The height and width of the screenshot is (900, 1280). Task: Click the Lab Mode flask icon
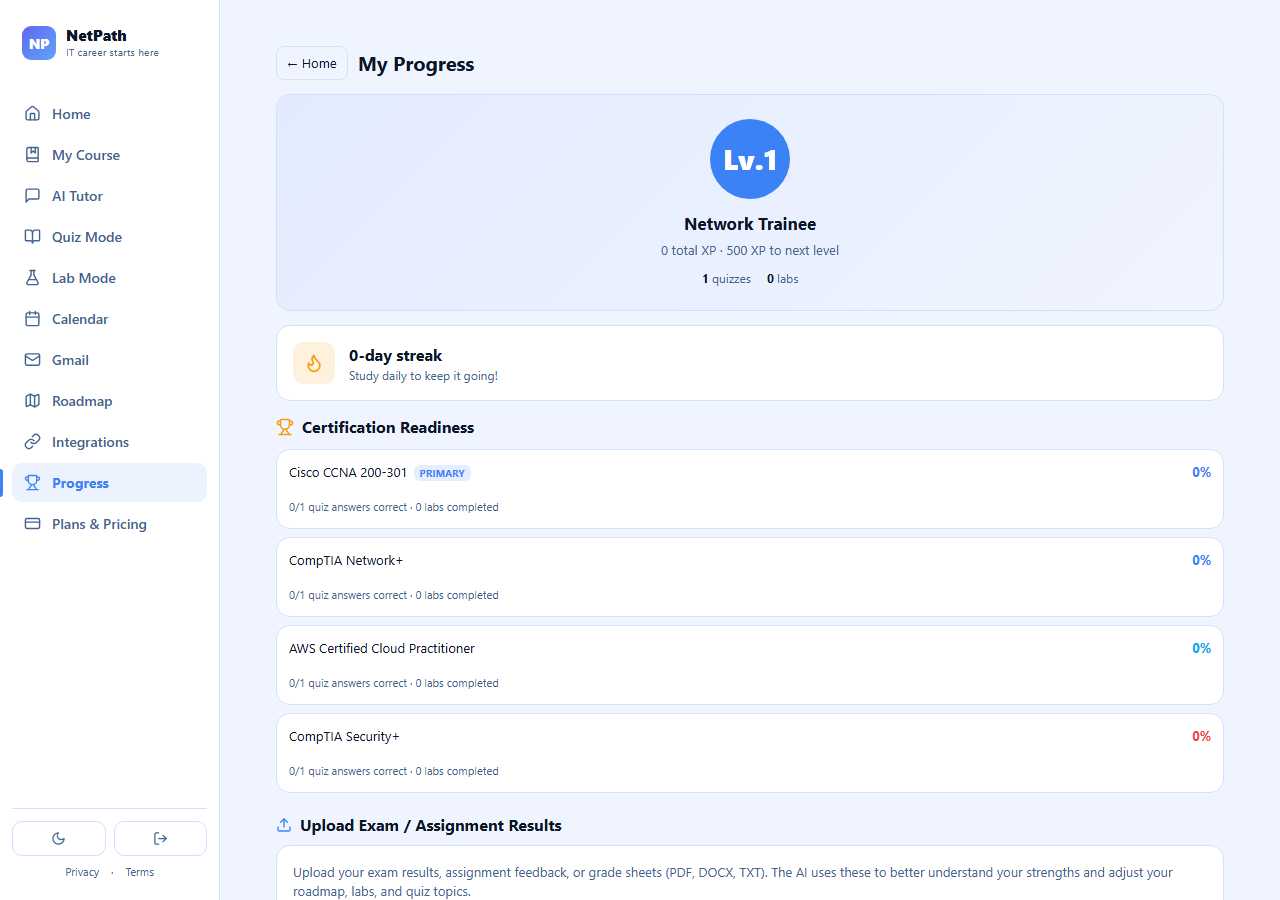(x=33, y=278)
